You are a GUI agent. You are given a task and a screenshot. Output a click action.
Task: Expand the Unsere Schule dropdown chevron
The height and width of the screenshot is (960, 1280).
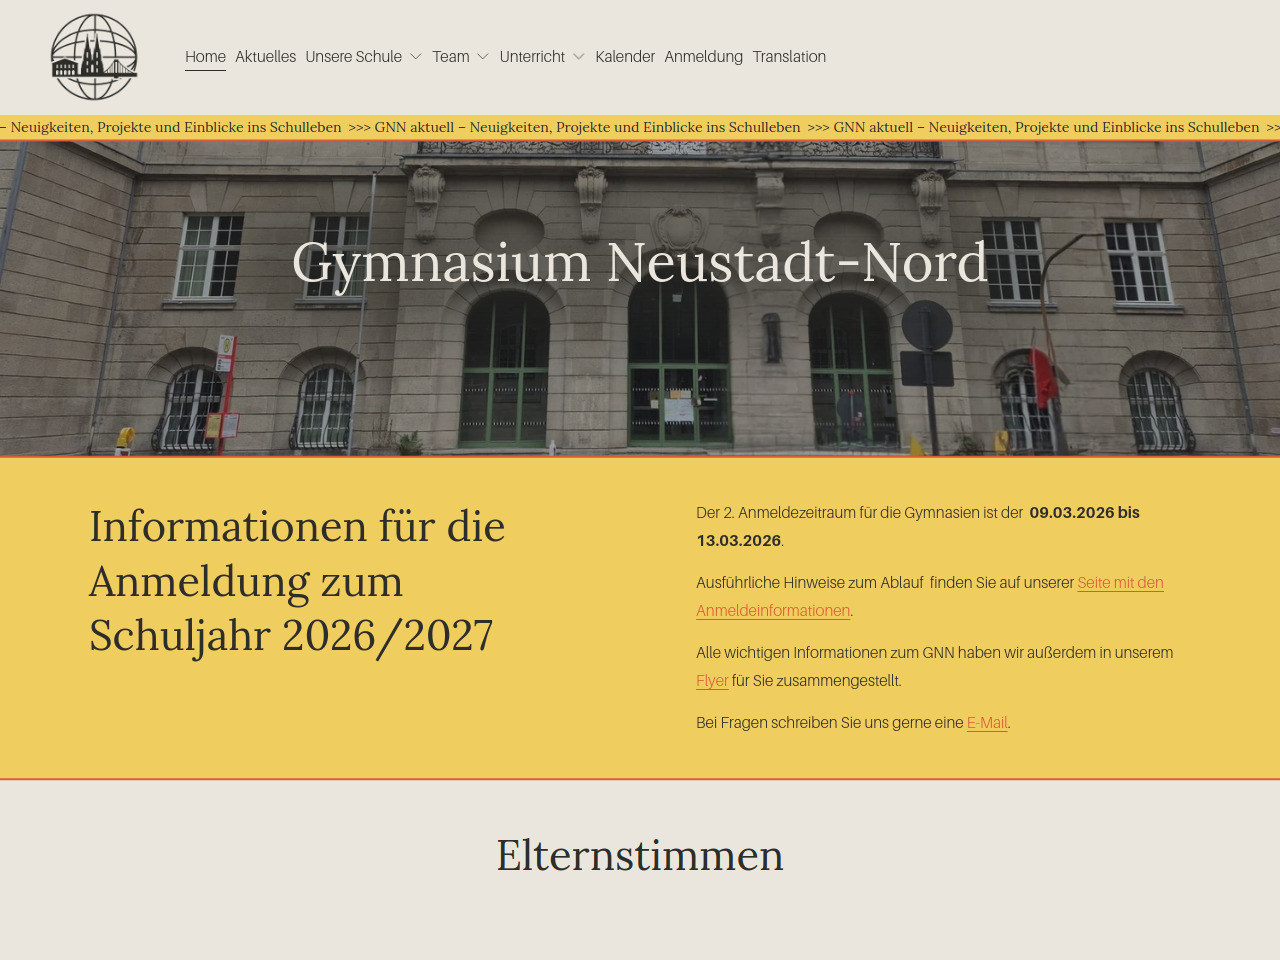point(416,57)
